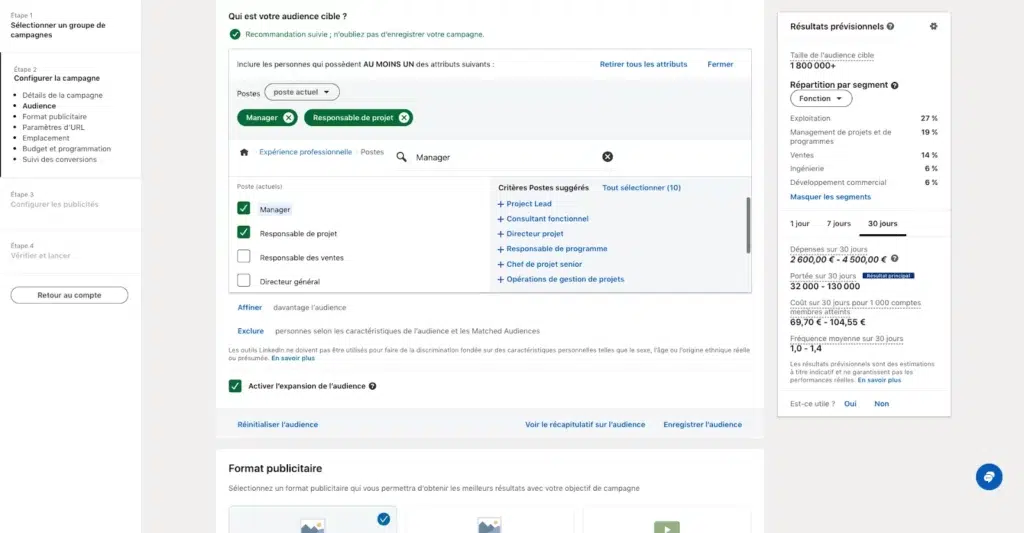Open settings gear in Résultats prévisionnels

[x=933, y=26]
